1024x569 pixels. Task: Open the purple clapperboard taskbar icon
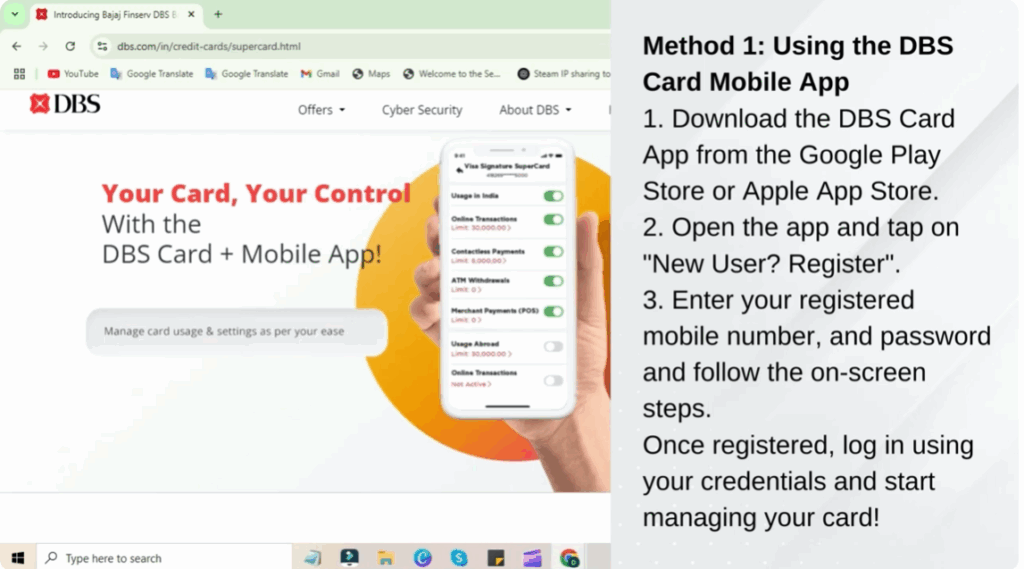pyautogui.click(x=532, y=558)
